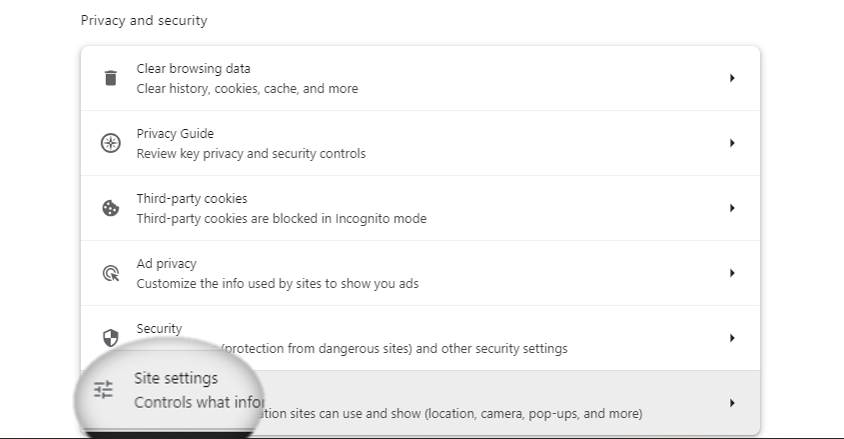Click the cookie icon beside Third-party cookies

(110, 208)
